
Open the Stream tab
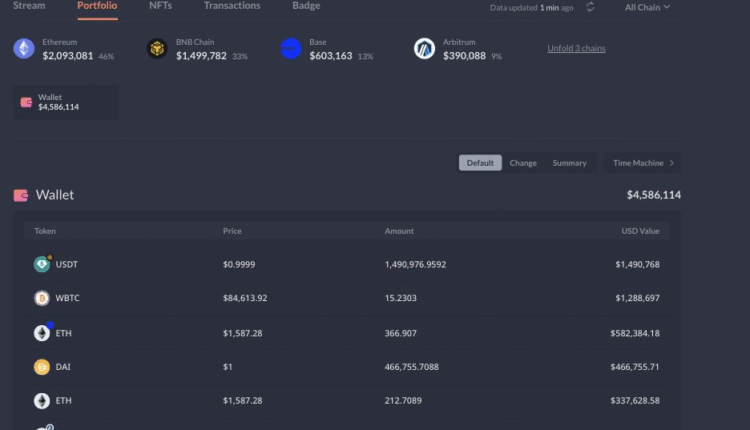click(x=29, y=6)
